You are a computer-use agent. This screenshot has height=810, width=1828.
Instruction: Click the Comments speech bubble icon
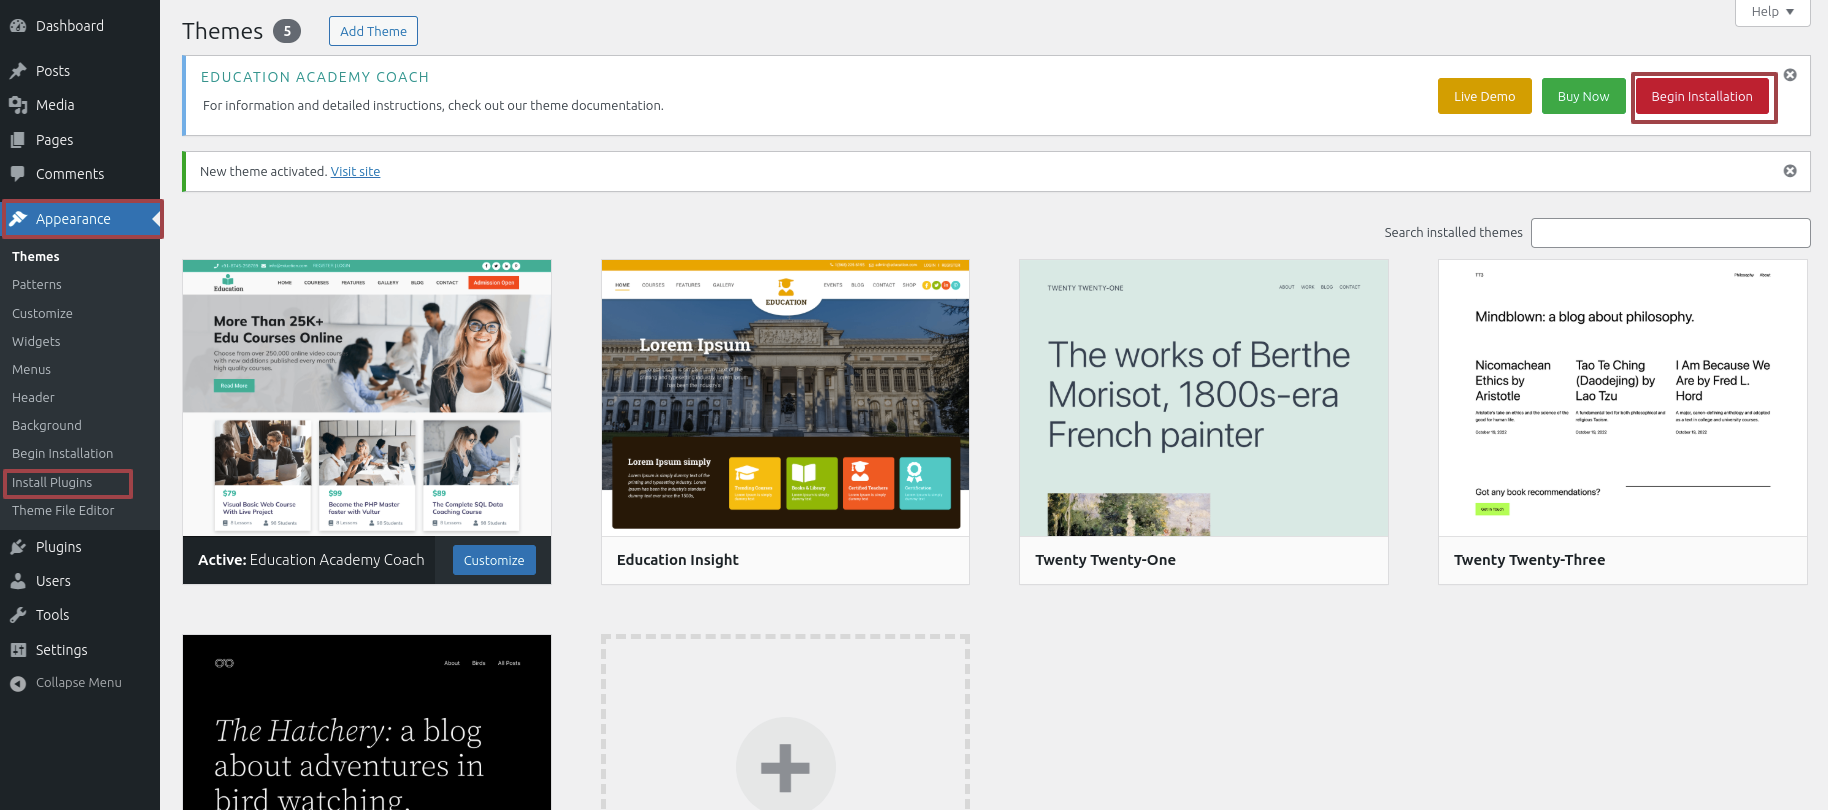point(18,174)
